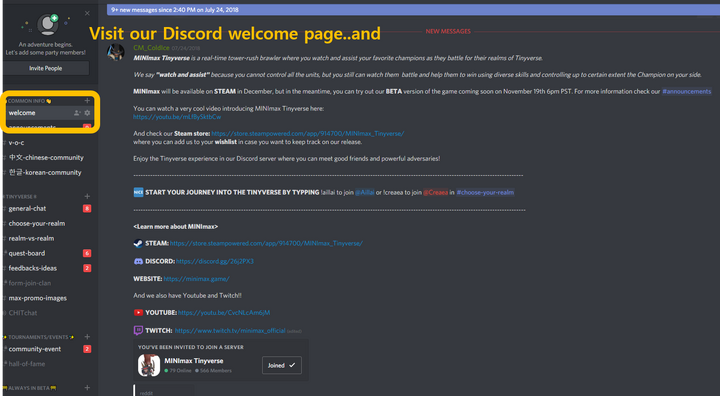Collapse the COMMON INFO category
The height and width of the screenshot is (396, 720).
pos(28,101)
